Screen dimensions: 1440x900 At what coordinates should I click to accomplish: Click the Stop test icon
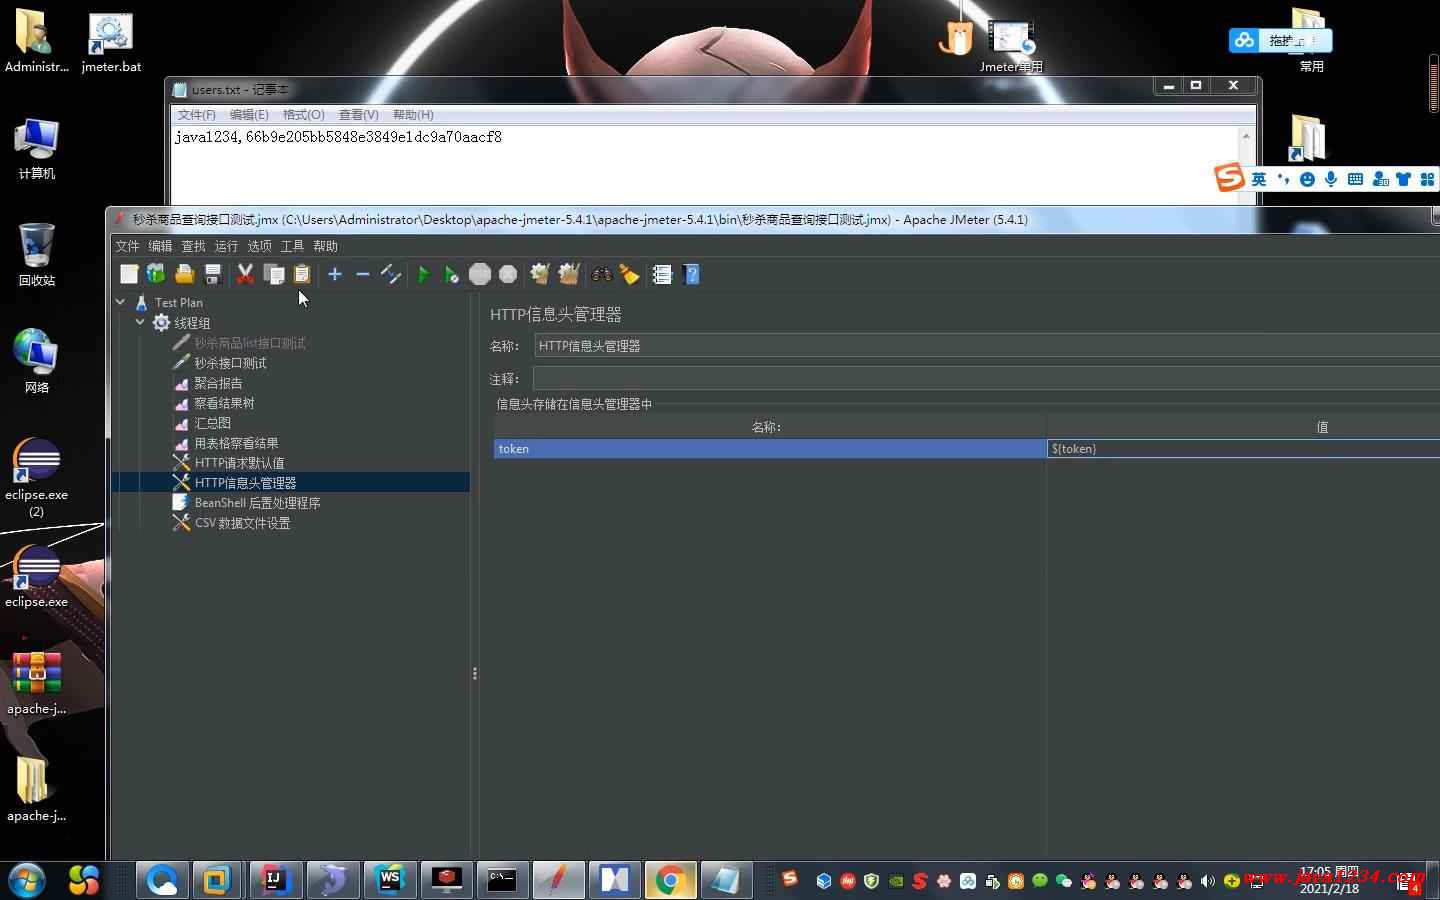pyautogui.click(x=480, y=274)
